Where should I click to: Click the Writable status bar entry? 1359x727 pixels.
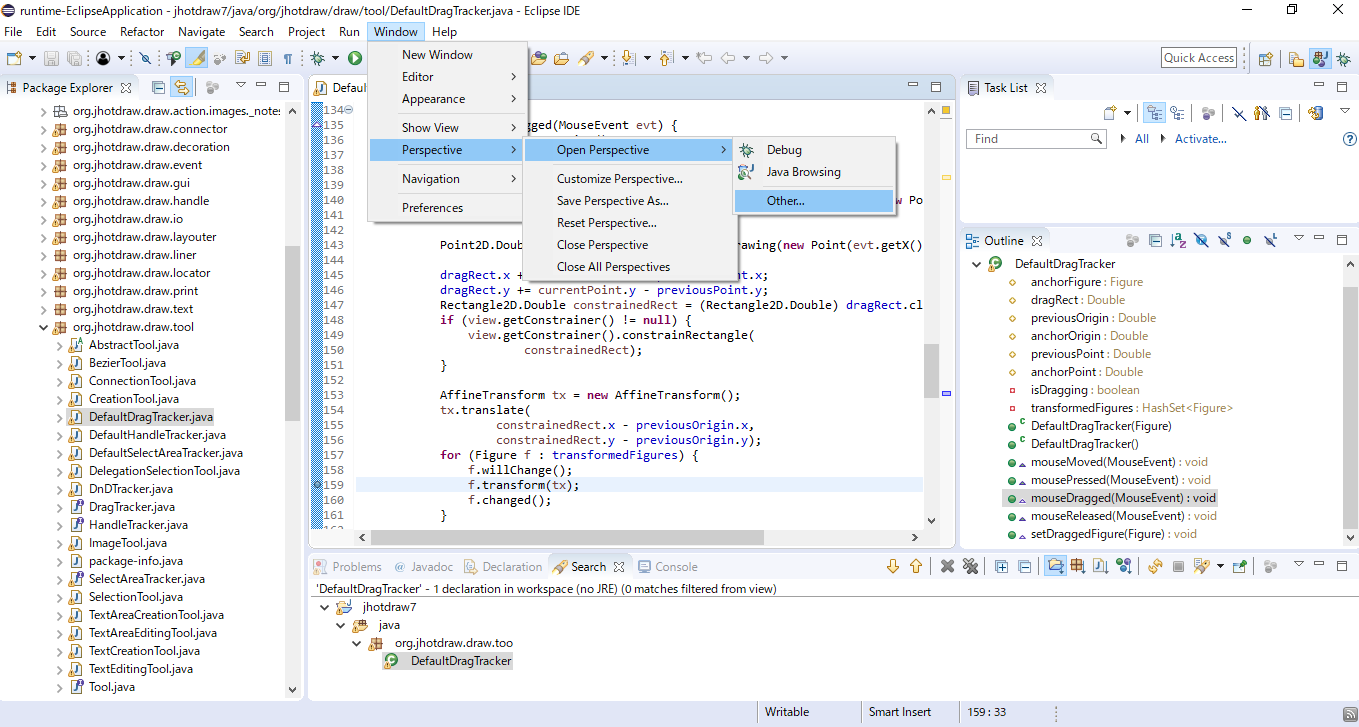click(x=787, y=712)
